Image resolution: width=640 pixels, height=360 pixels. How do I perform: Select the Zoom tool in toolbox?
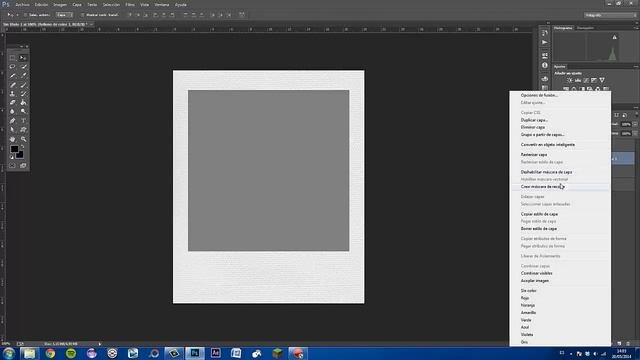[x=23, y=139]
